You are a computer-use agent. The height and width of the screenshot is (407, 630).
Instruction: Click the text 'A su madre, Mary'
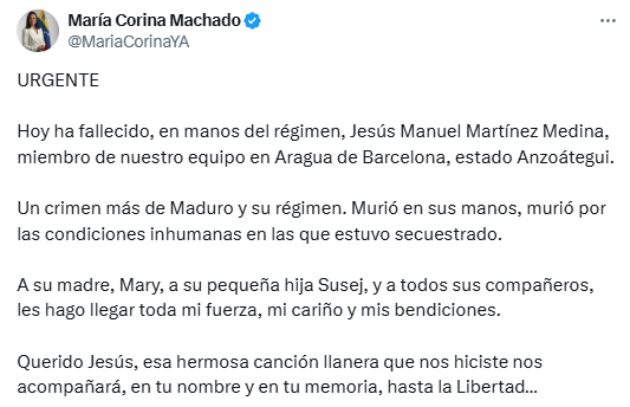(x=88, y=286)
